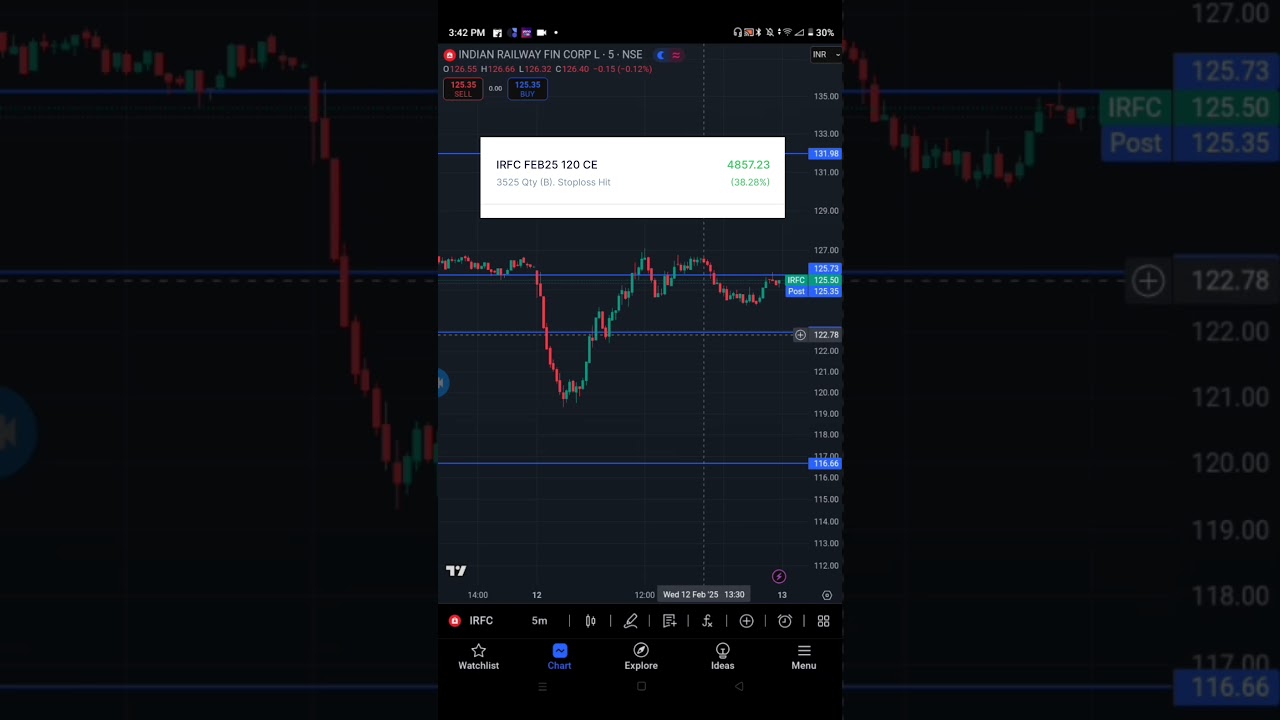This screenshot has width=1280, height=720.
Task: Switch to the Ideas tab
Action: (x=722, y=657)
